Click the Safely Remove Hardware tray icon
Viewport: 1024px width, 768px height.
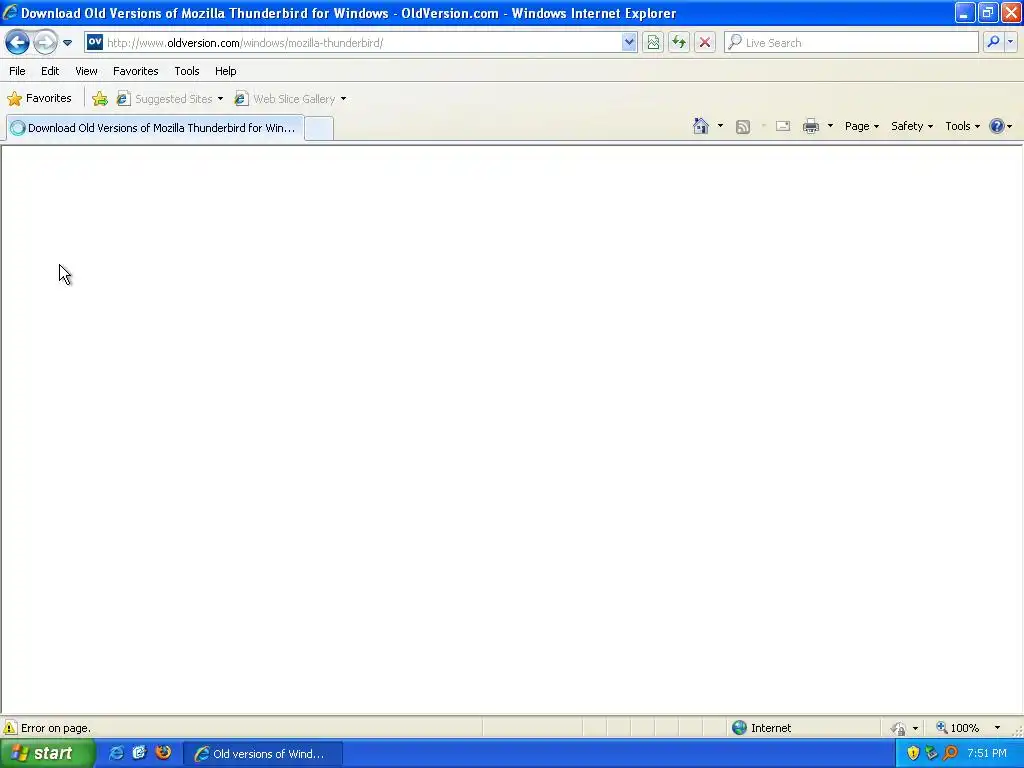pos(931,754)
